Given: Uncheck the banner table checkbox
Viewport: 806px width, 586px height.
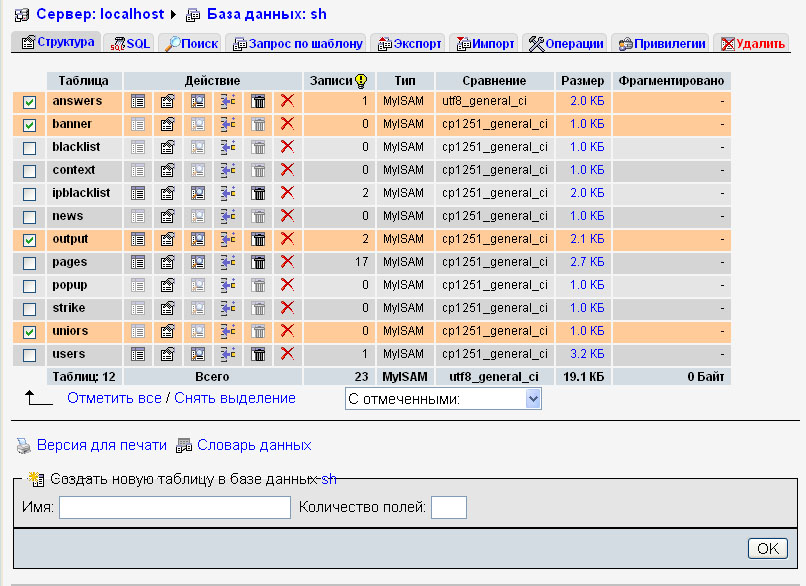Looking at the screenshot, I should pyautogui.click(x=29, y=125).
